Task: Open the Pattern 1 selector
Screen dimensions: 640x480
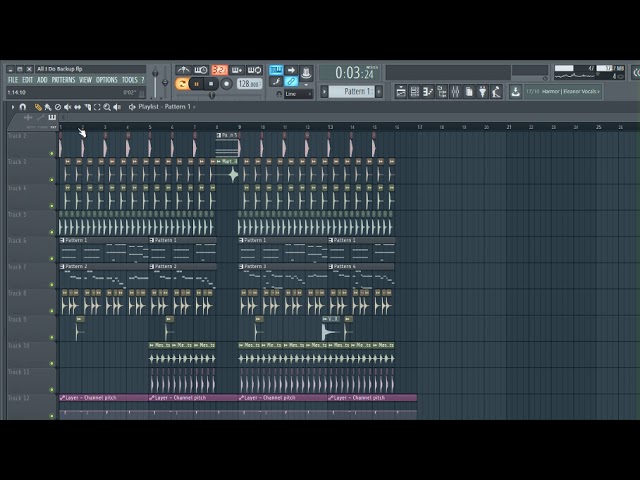Action: click(x=352, y=91)
